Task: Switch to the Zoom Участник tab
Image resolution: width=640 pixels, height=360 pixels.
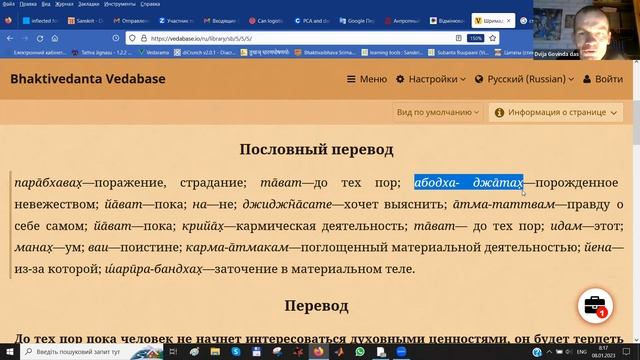Action: 176,20
